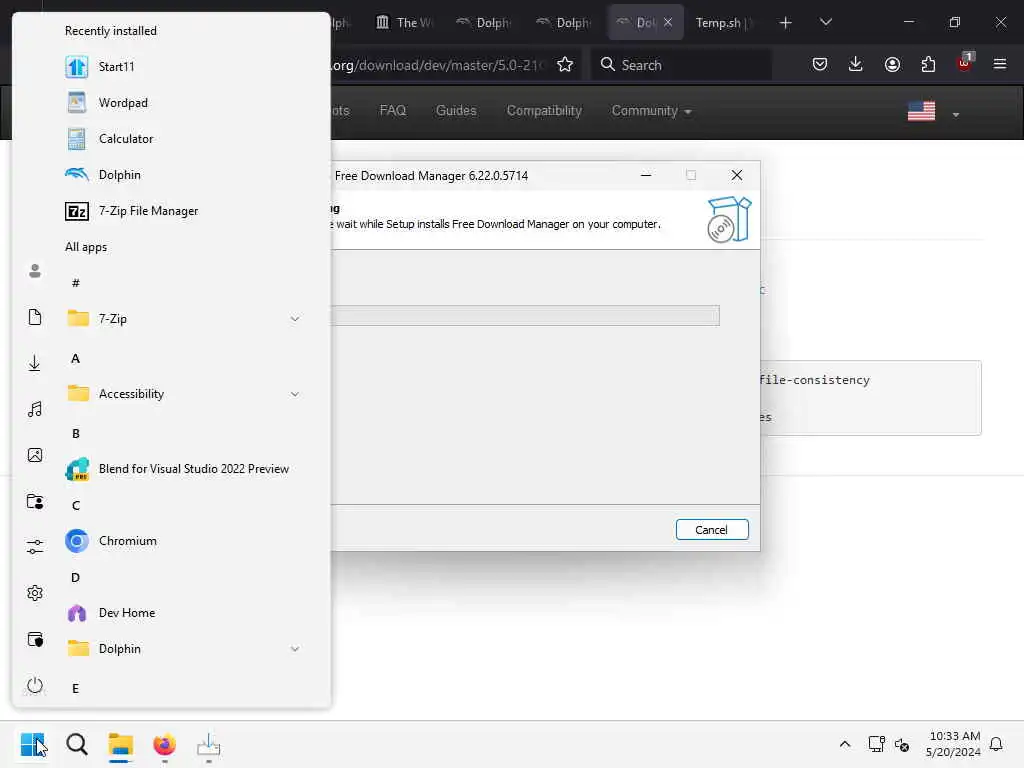1024x768 pixels.
Task: Click the Start sidebar icon above Power
Action: (35, 639)
